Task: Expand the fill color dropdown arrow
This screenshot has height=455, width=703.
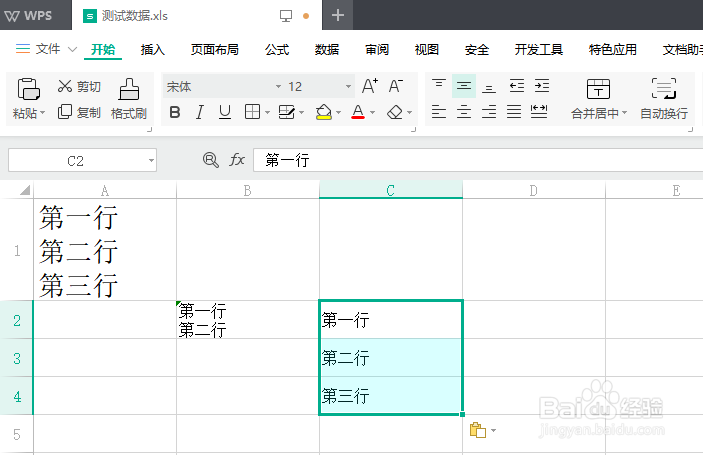Action: pyautogui.click(x=338, y=113)
